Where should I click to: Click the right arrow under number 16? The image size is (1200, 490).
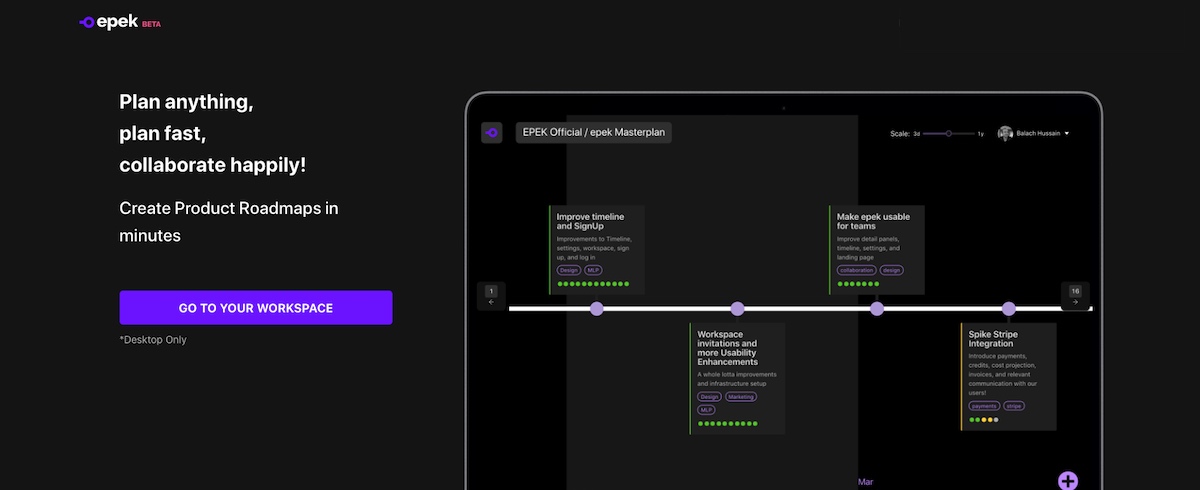1075,301
